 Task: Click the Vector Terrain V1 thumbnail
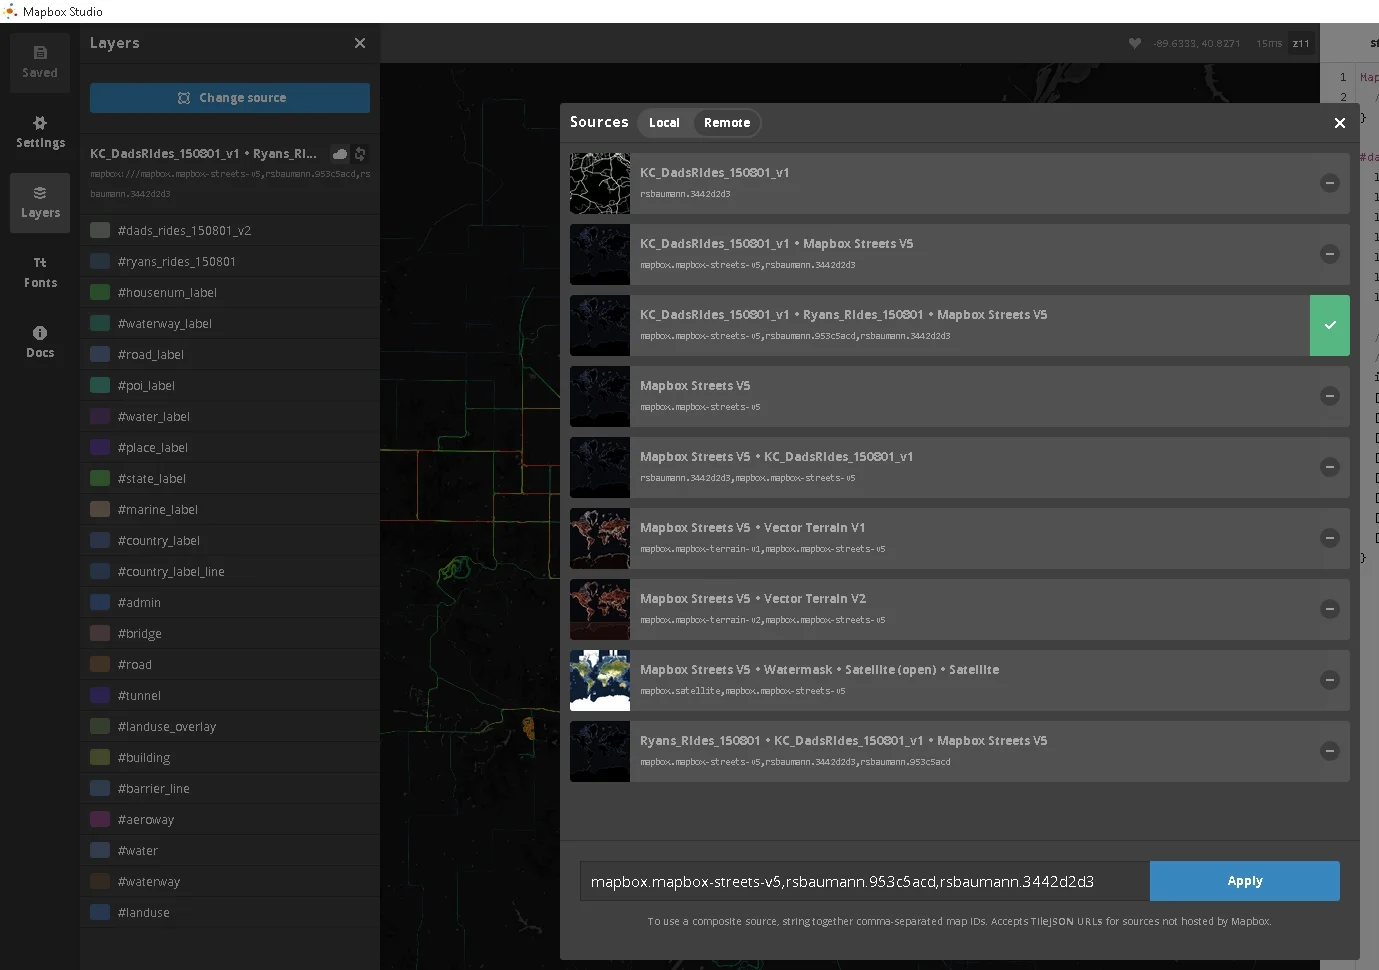coord(600,538)
